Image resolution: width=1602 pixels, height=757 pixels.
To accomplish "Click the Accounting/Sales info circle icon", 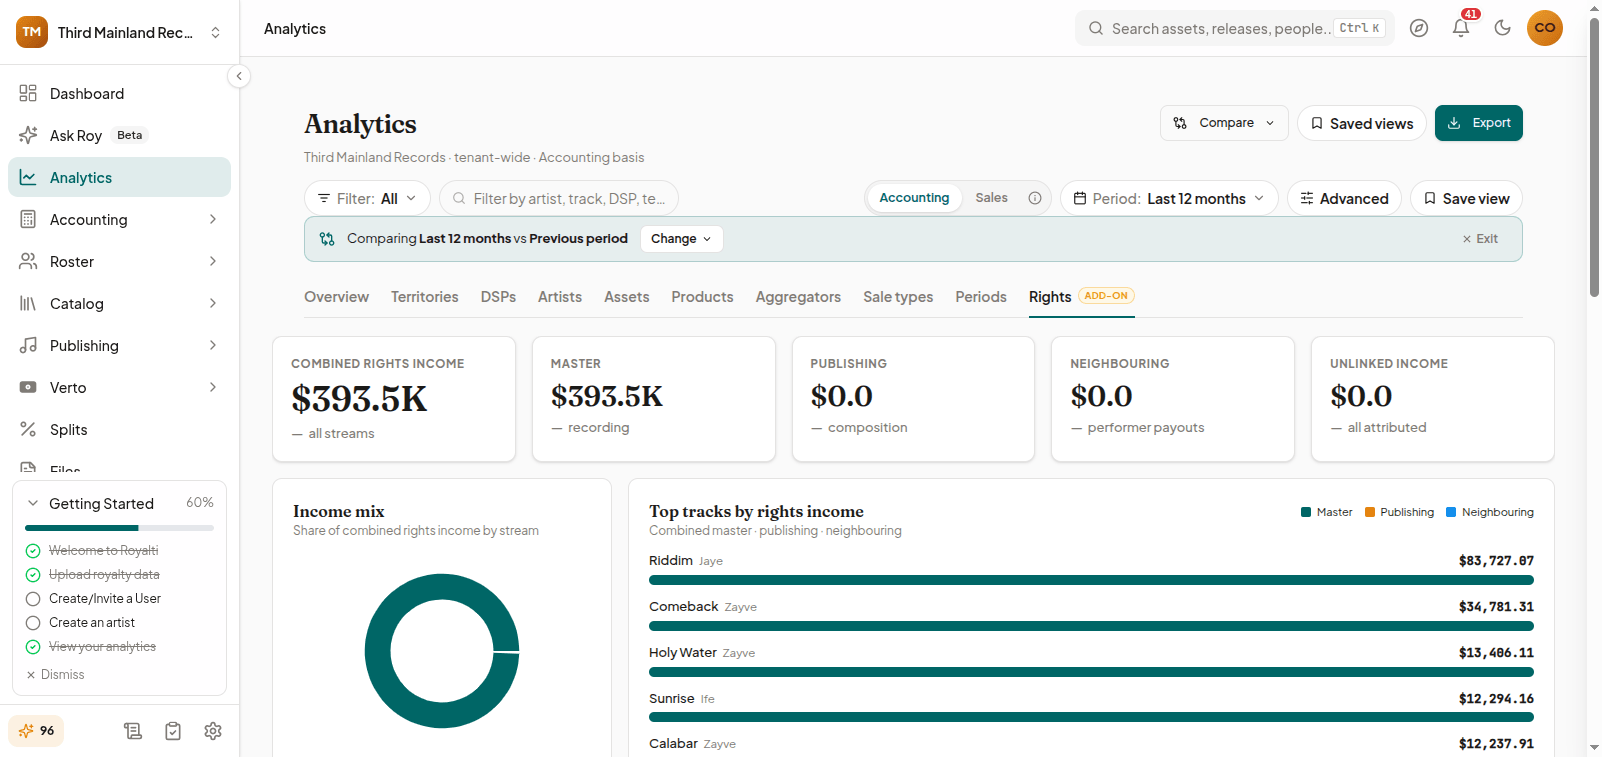I will point(1035,198).
